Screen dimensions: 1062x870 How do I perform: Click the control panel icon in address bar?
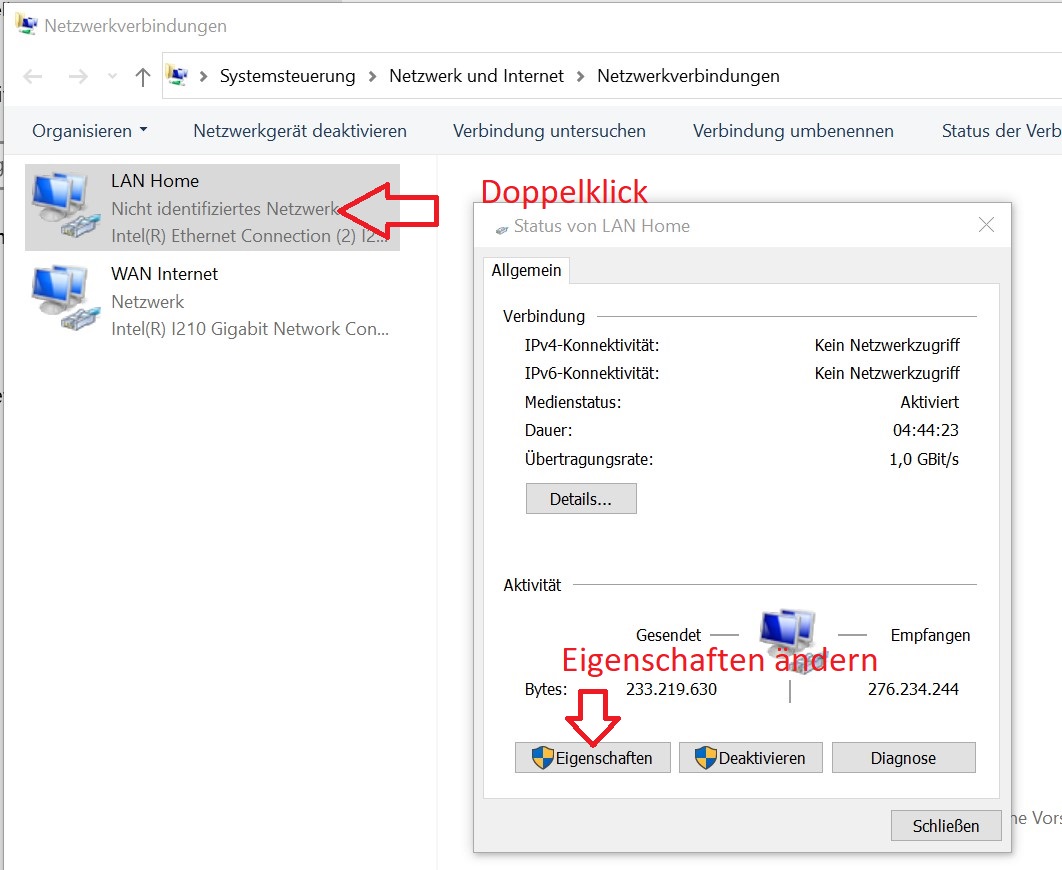(x=177, y=76)
